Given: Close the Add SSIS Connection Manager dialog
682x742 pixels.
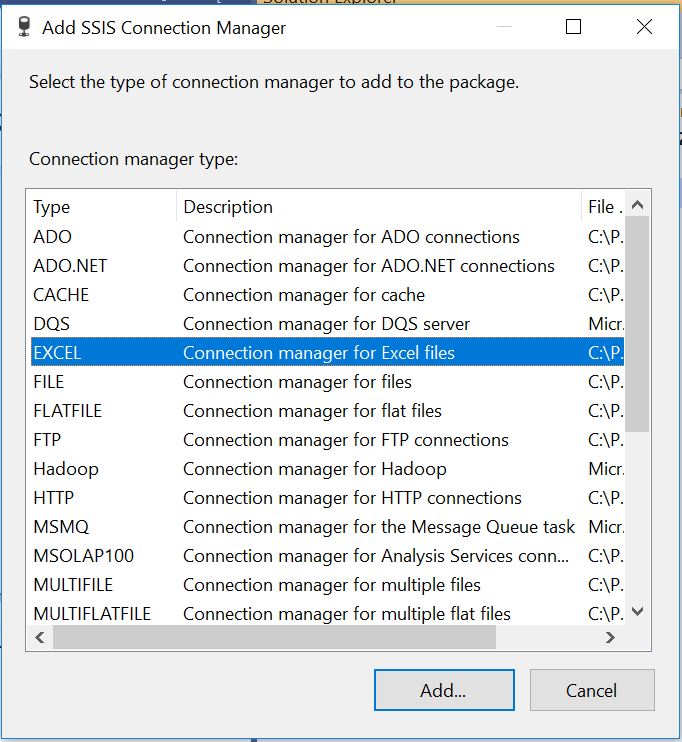Looking at the screenshot, I should 644,26.
